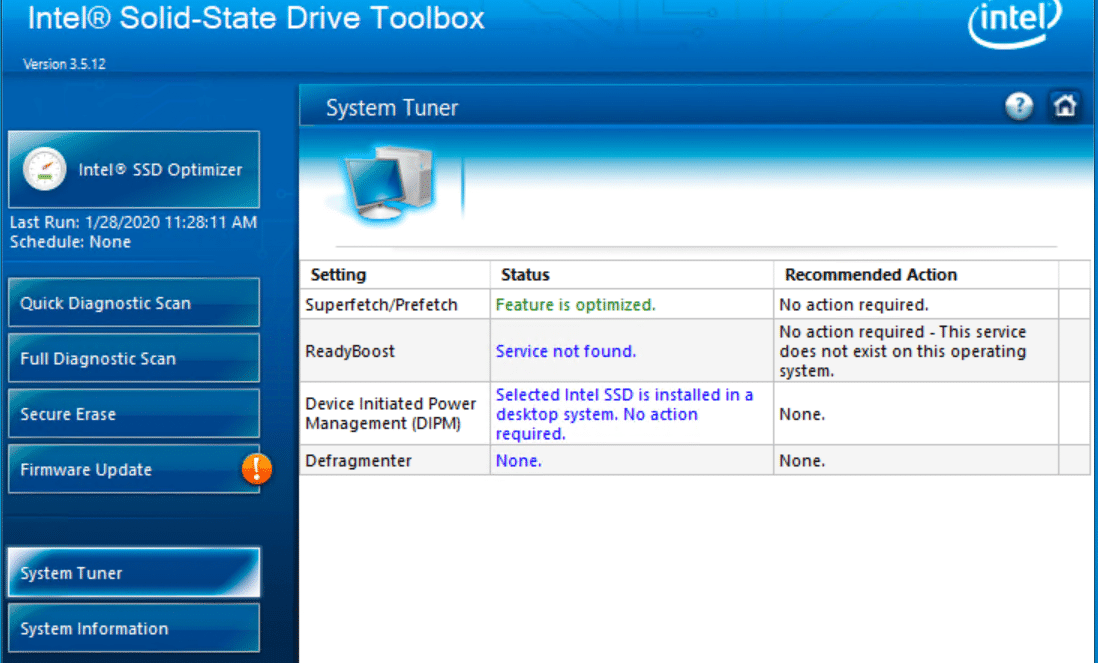This screenshot has width=1098, height=663.
Task: Select the Superfetch/Prefetch row
Action: pyautogui.click(x=695, y=305)
